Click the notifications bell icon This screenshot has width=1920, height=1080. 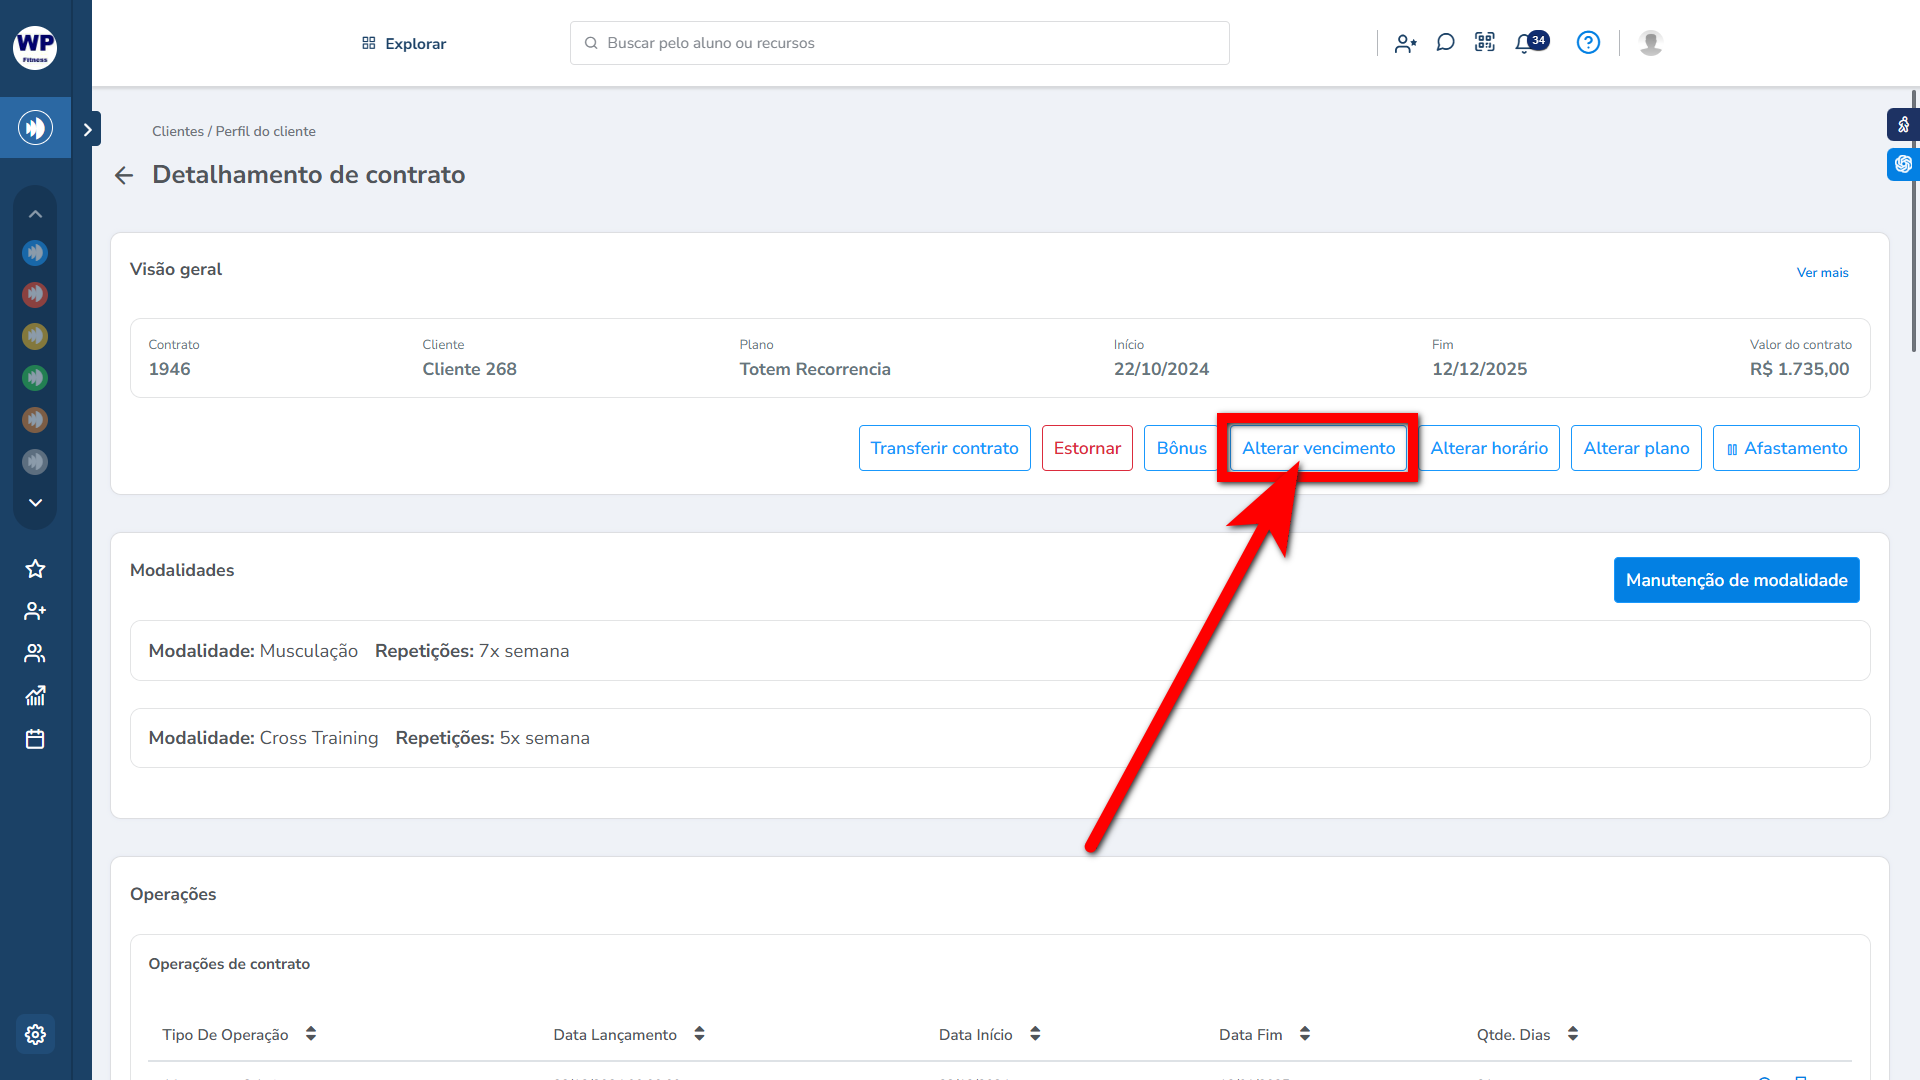pos(1524,43)
